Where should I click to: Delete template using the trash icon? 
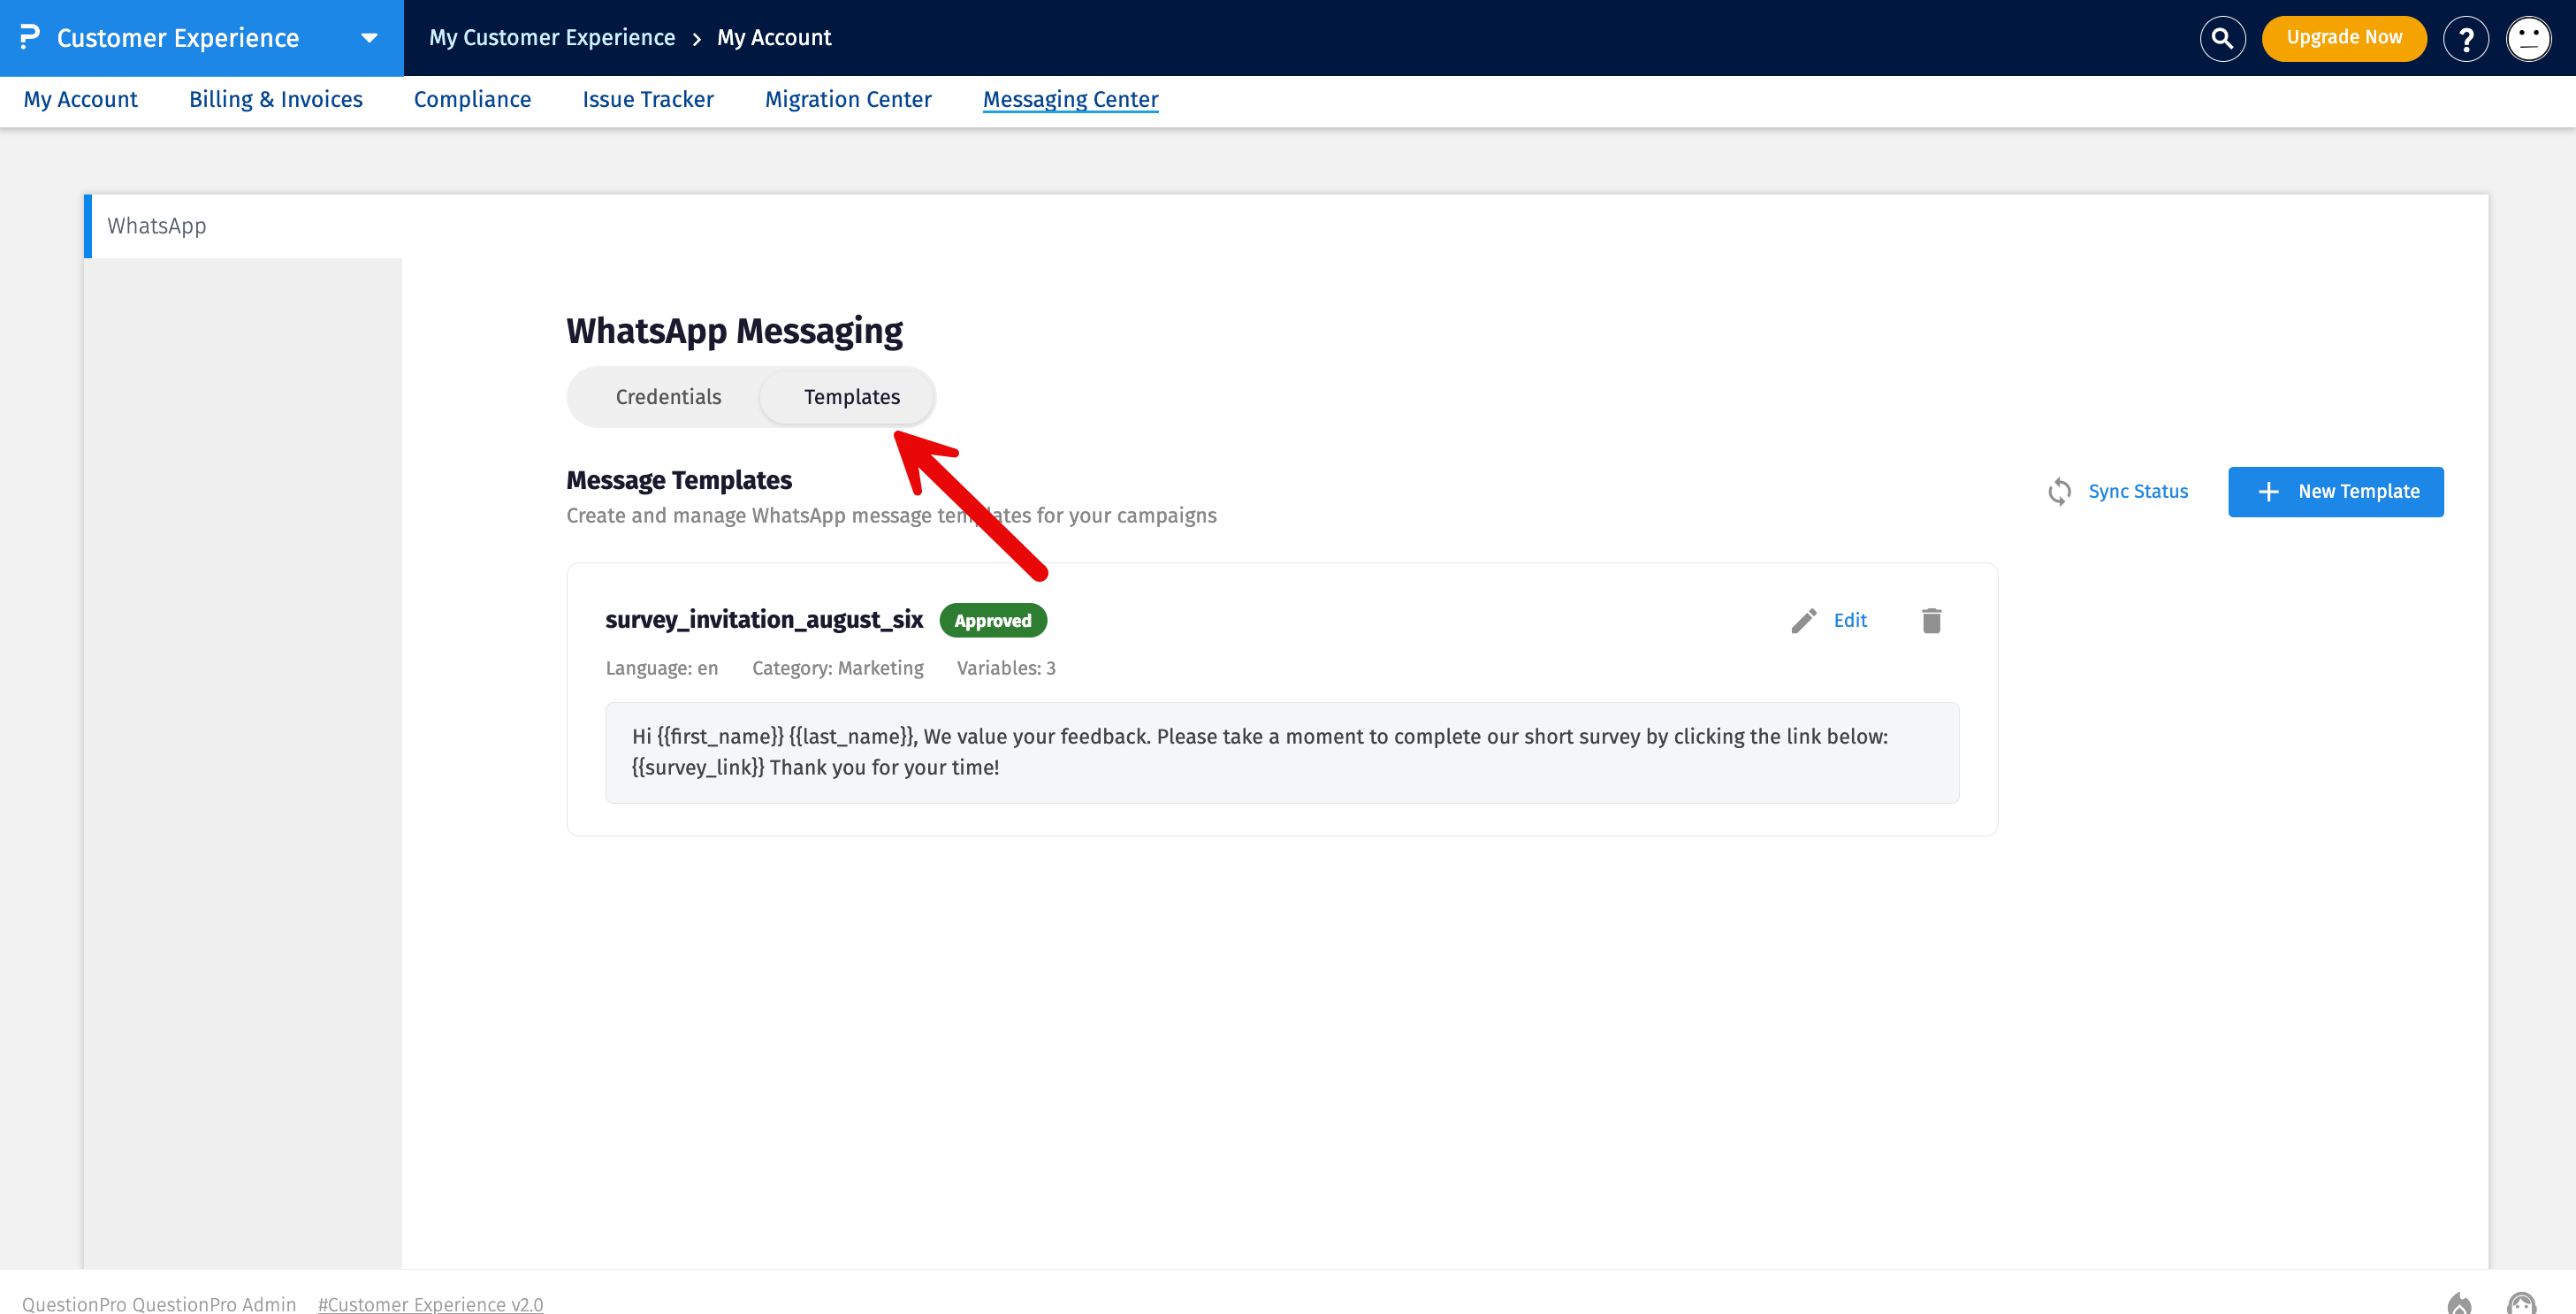[x=1931, y=620]
